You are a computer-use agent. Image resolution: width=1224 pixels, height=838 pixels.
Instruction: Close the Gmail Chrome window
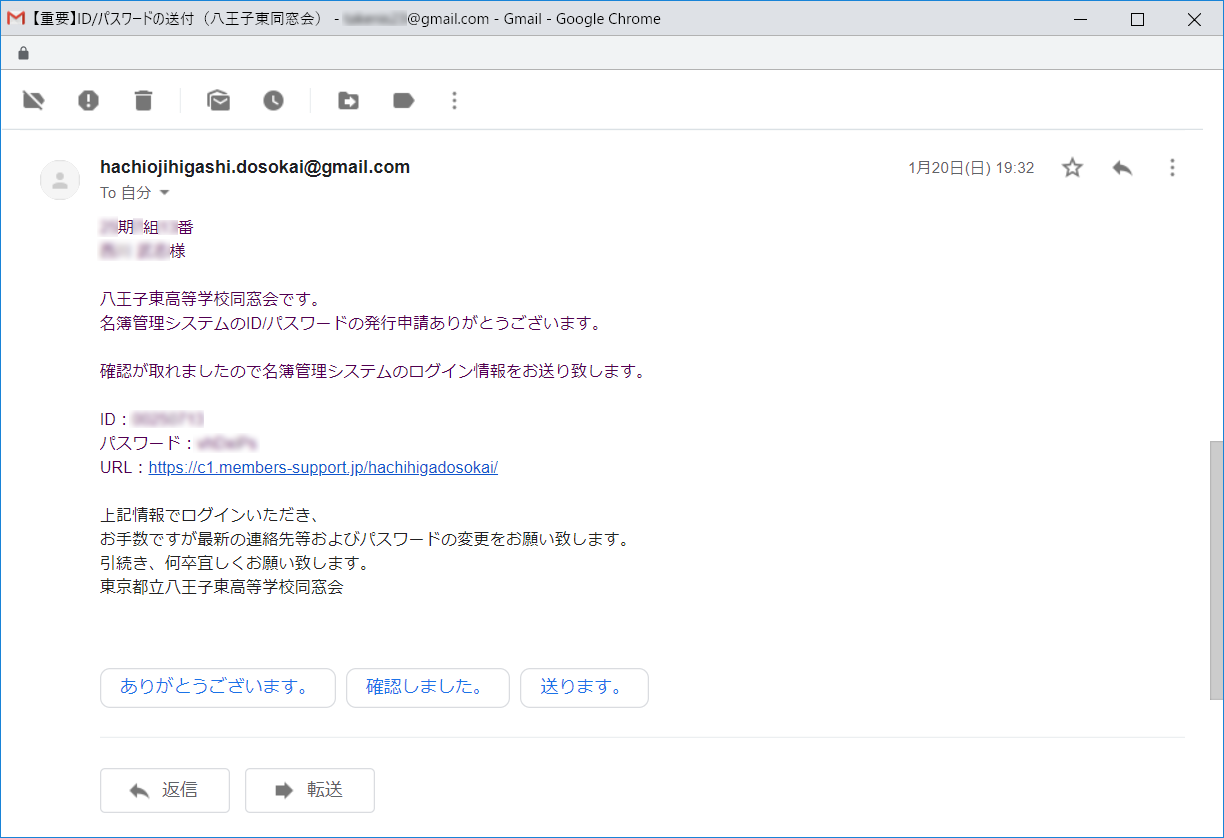tap(1194, 19)
